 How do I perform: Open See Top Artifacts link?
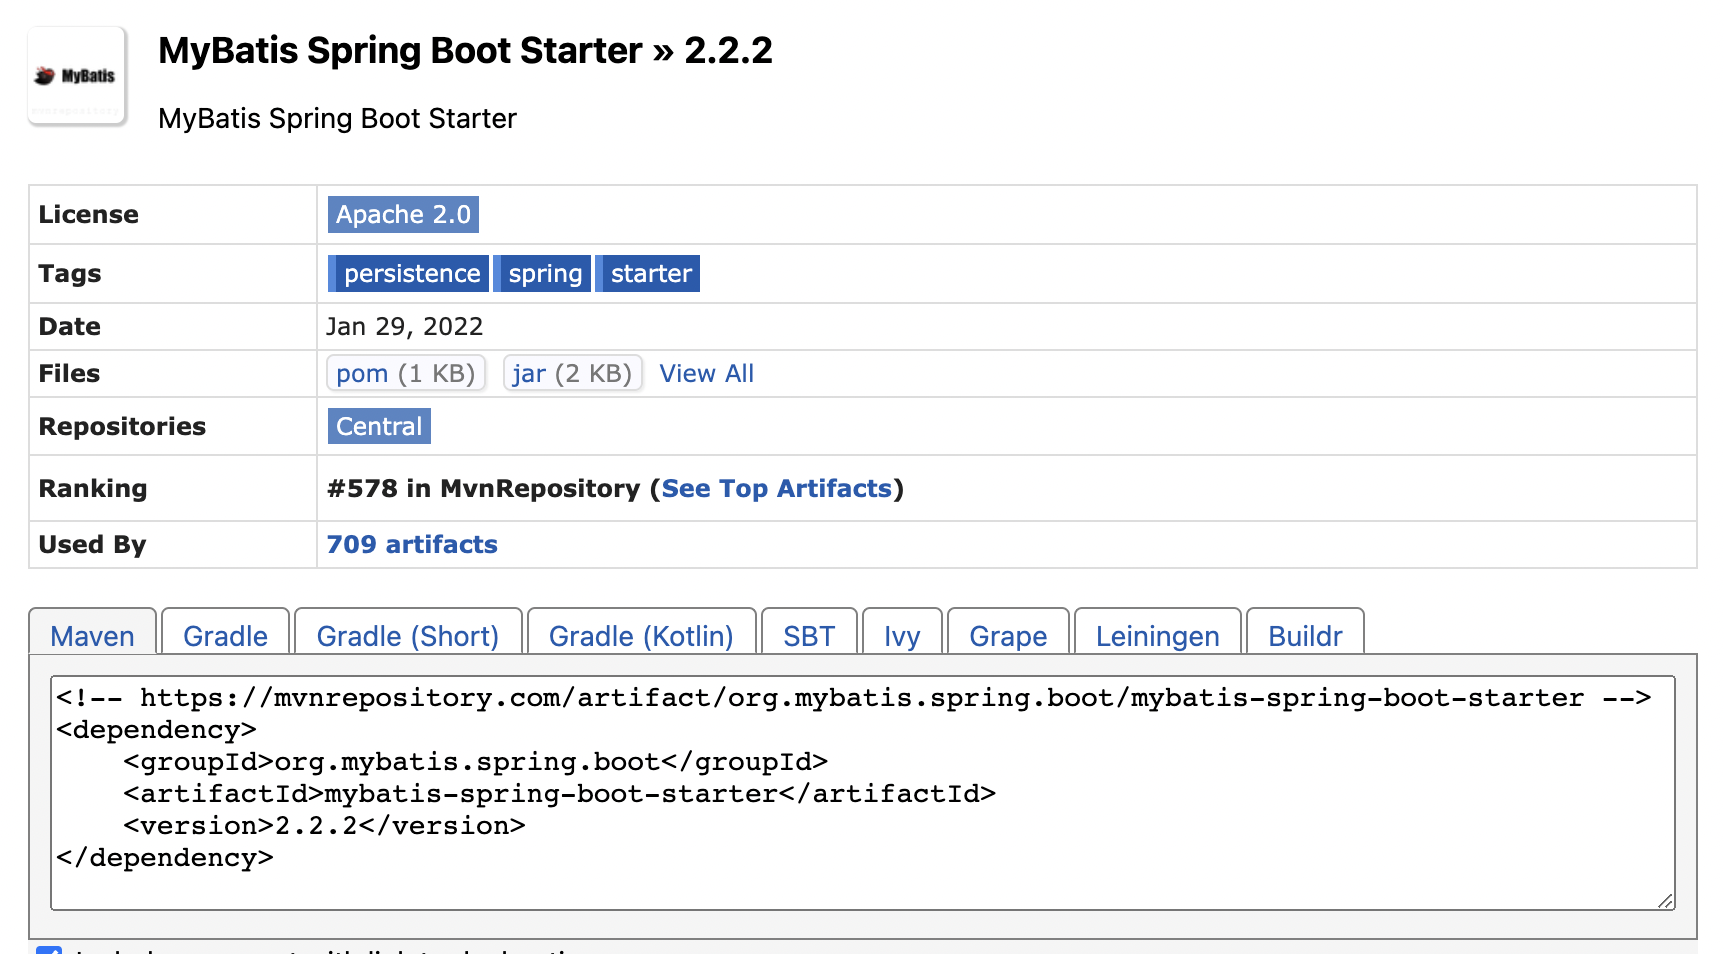click(777, 489)
